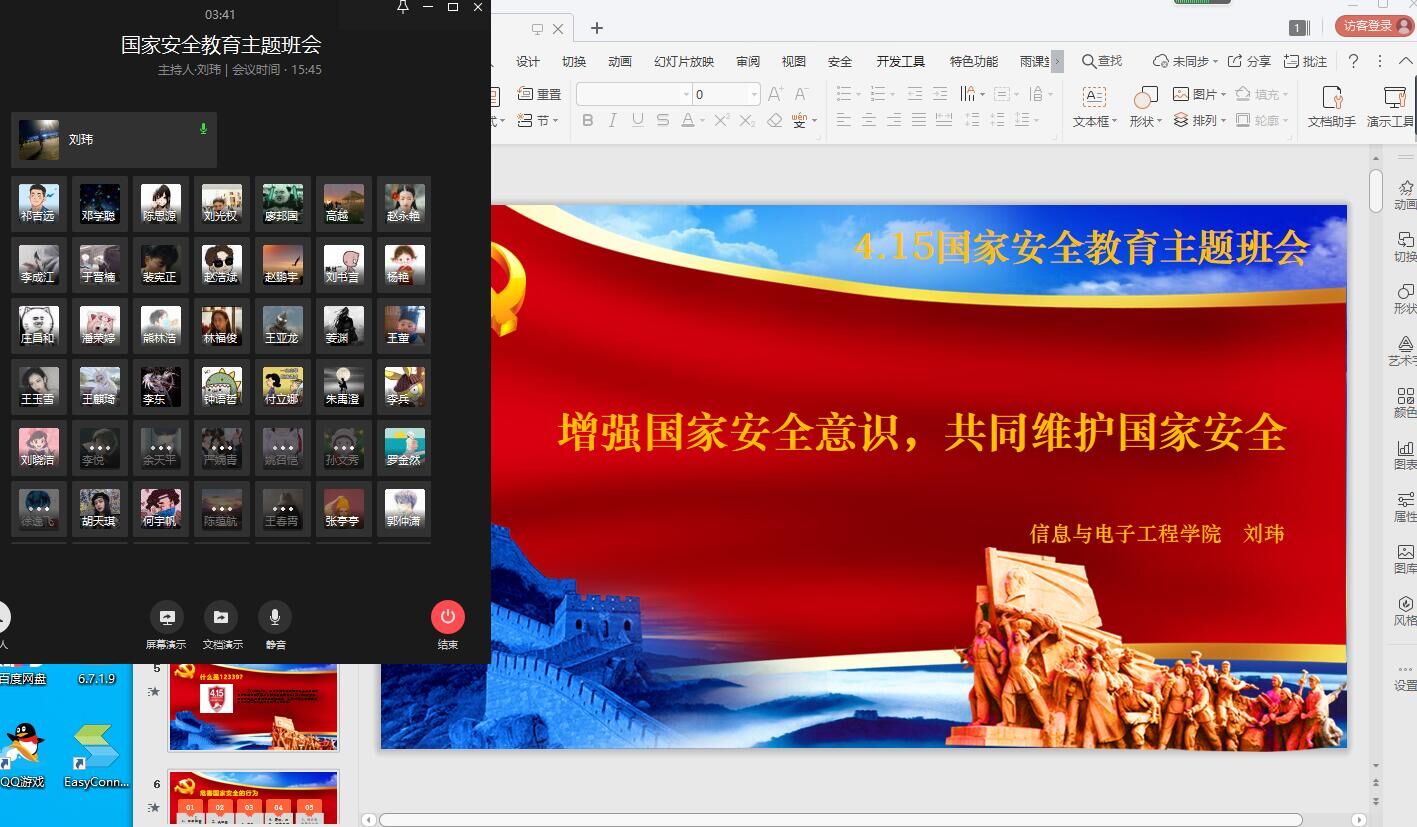Image resolution: width=1417 pixels, height=827 pixels.
Task: Toggle mute with the 静音 microphone button
Action: pos(275,618)
